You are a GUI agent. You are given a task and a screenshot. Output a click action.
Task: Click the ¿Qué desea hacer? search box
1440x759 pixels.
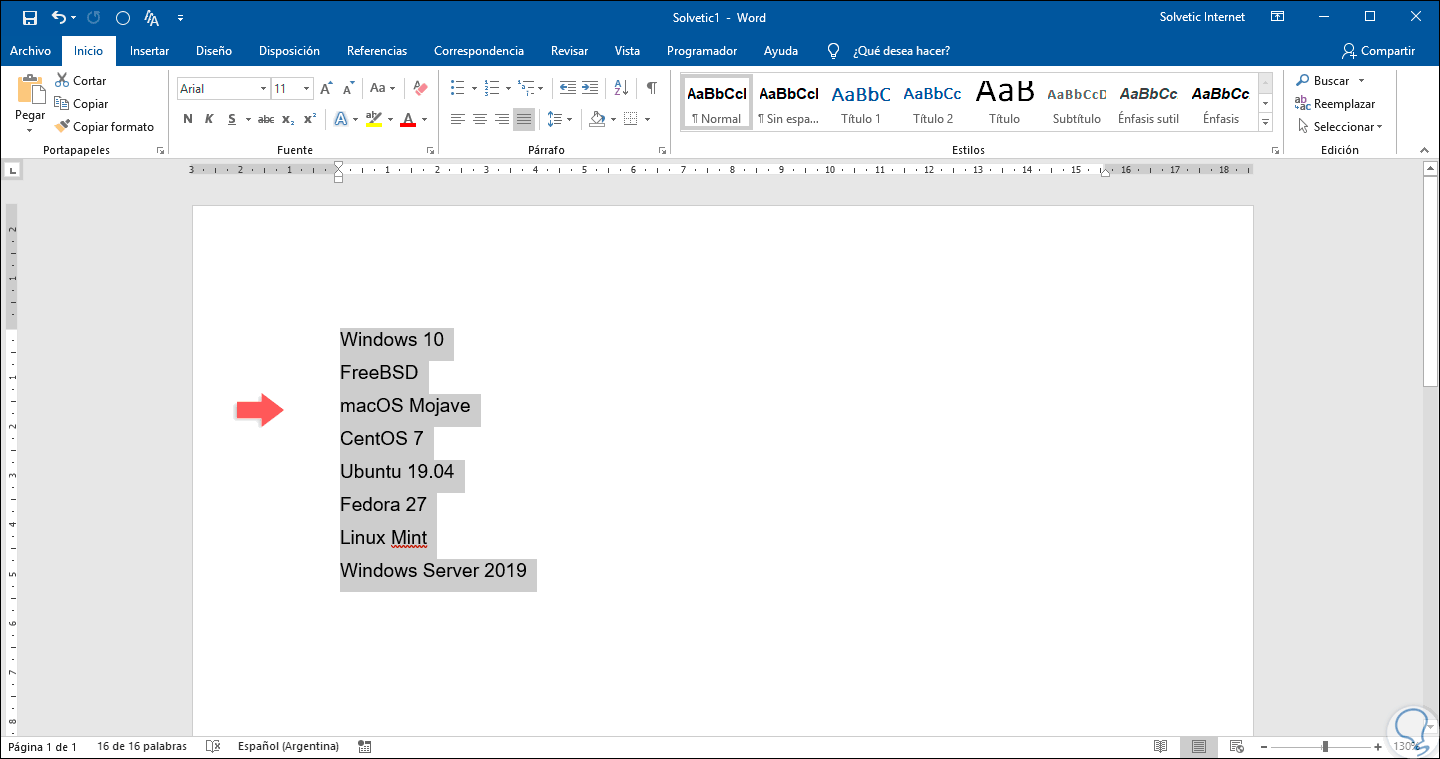click(900, 51)
